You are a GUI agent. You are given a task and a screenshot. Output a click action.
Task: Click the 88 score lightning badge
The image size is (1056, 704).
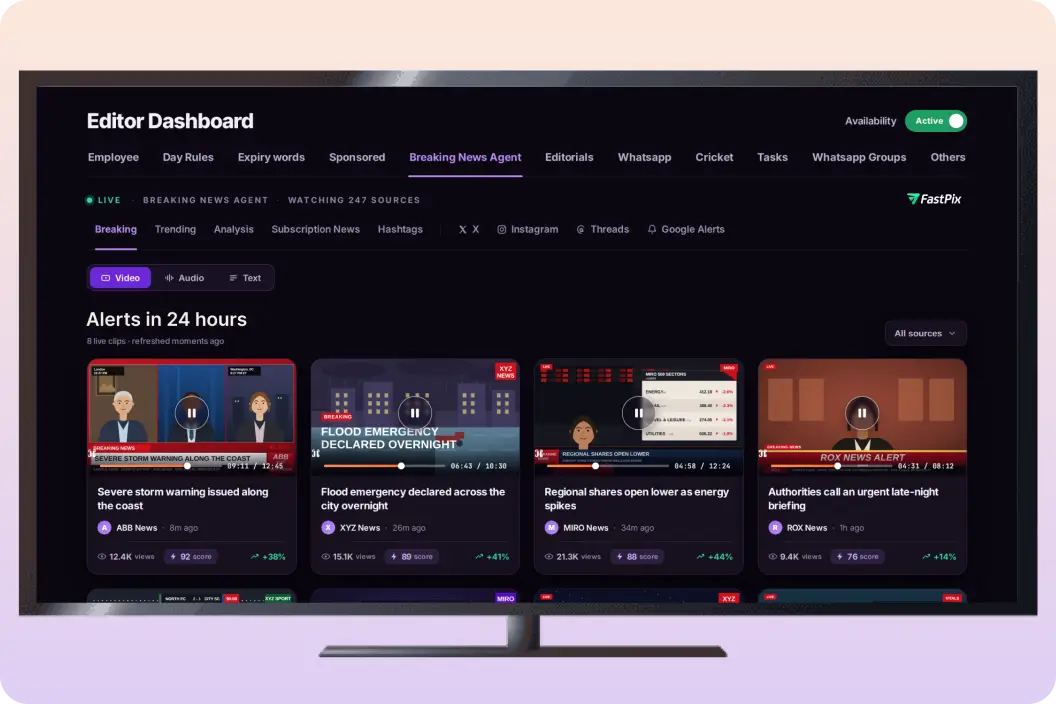click(638, 556)
